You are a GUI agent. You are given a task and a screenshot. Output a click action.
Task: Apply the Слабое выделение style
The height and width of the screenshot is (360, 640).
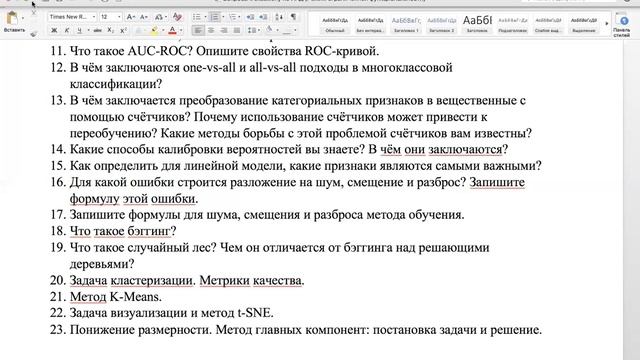pos(548,24)
